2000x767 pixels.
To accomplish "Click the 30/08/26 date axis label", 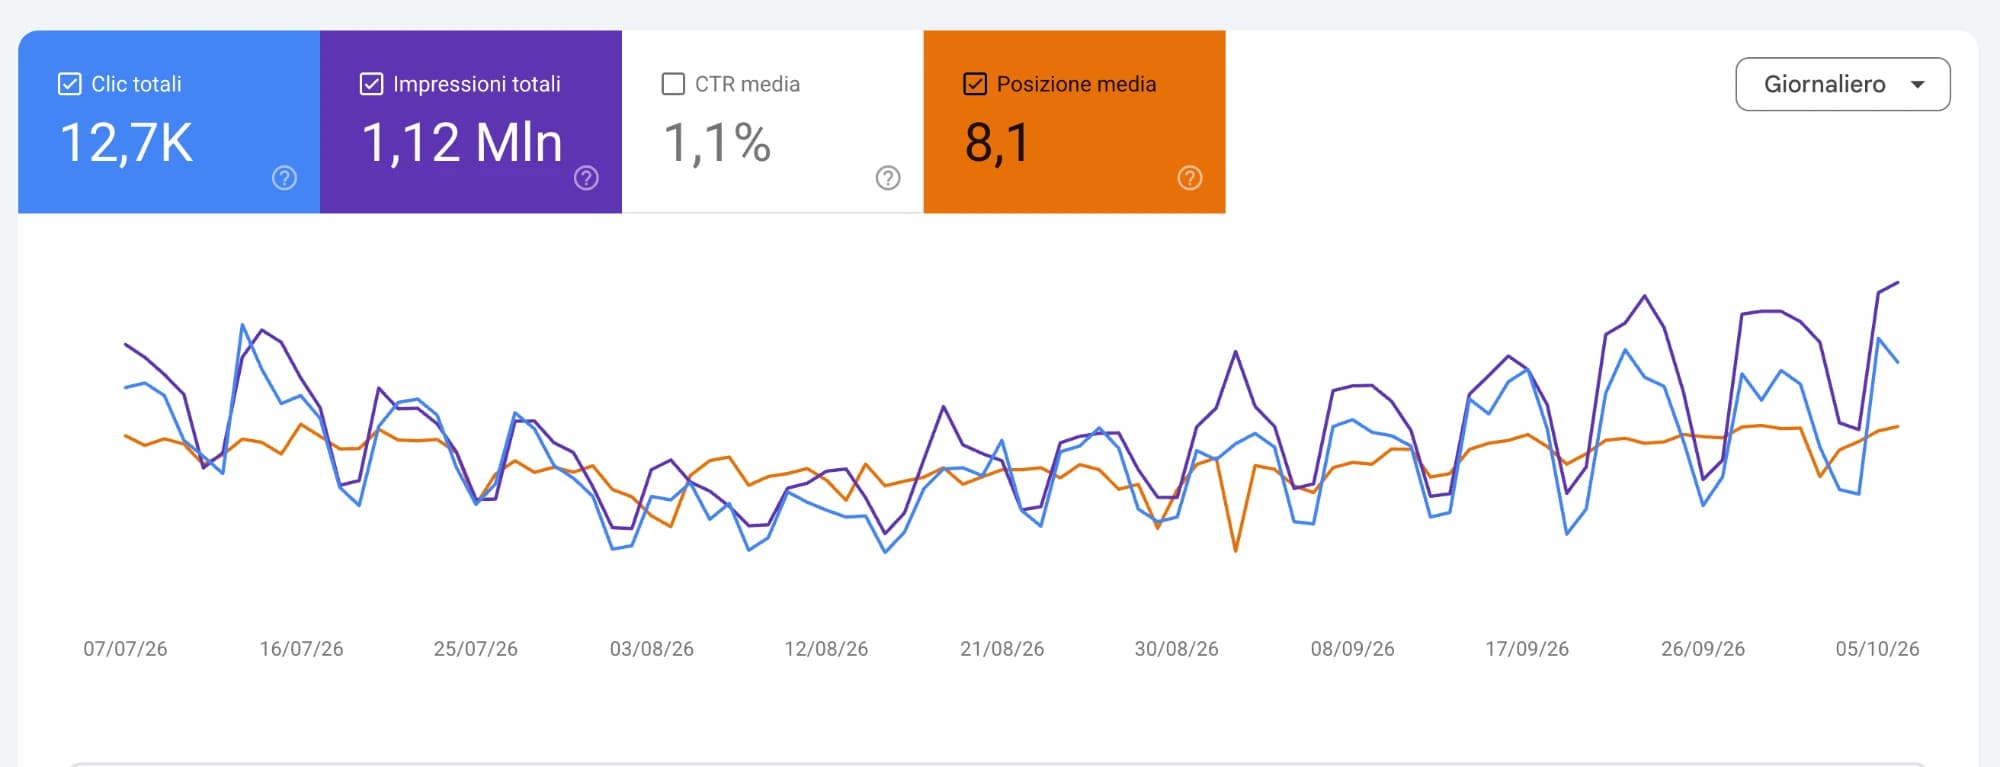I will (x=1177, y=649).
